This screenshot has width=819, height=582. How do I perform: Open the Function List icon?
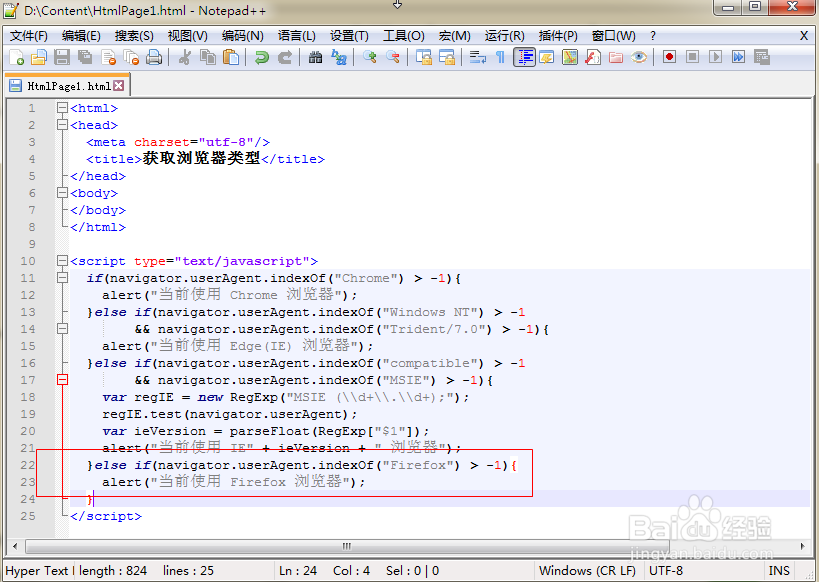pos(592,57)
